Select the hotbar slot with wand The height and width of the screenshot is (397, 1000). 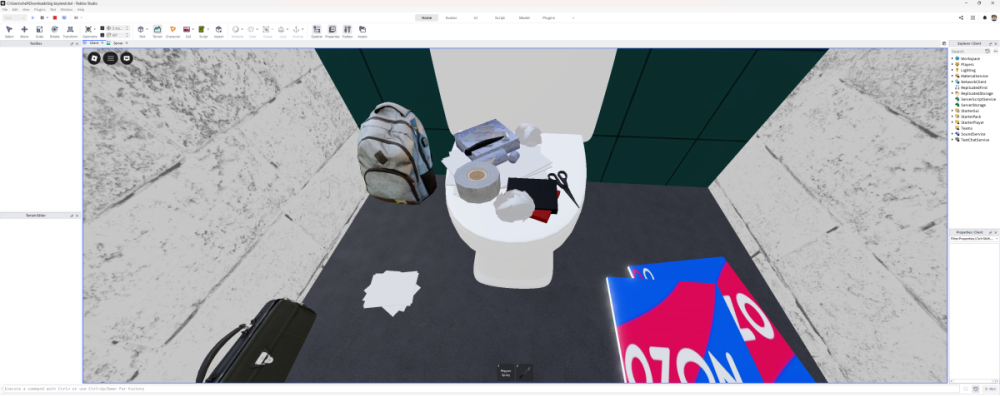point(524,373)
